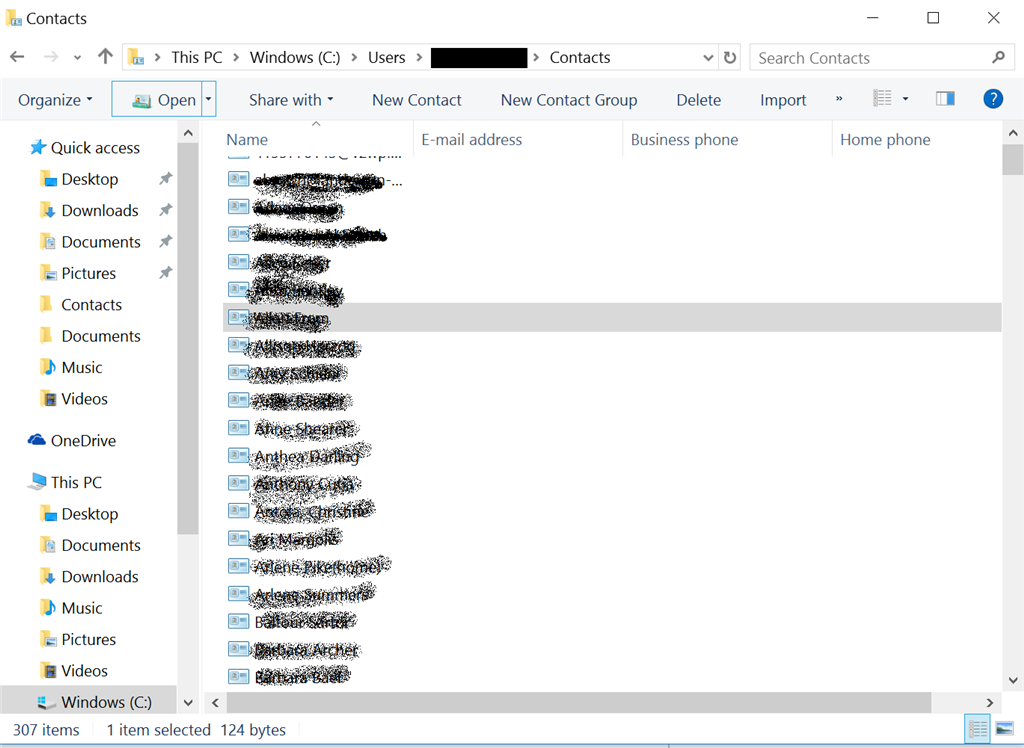Expand the Open button dropdown arrow
The width and height of the screenshot is (1024, 748).
point(208,99)
